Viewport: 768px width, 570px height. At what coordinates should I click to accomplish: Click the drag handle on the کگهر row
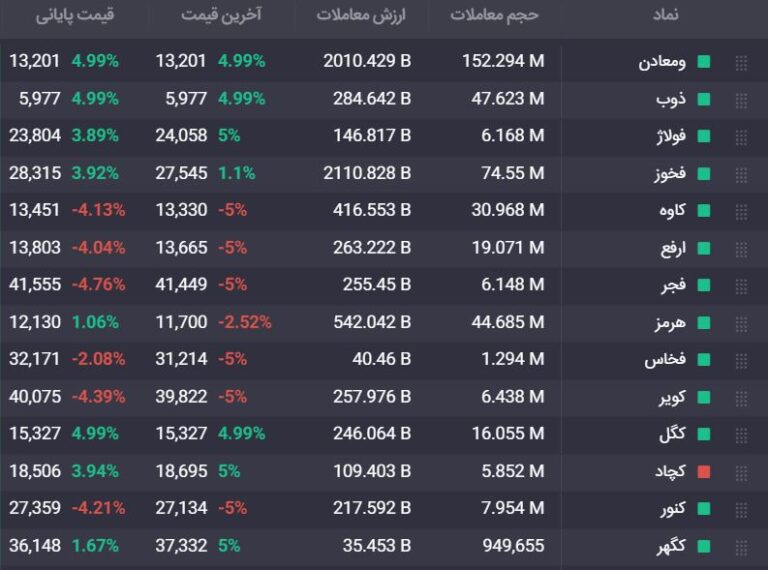[741, 547]
